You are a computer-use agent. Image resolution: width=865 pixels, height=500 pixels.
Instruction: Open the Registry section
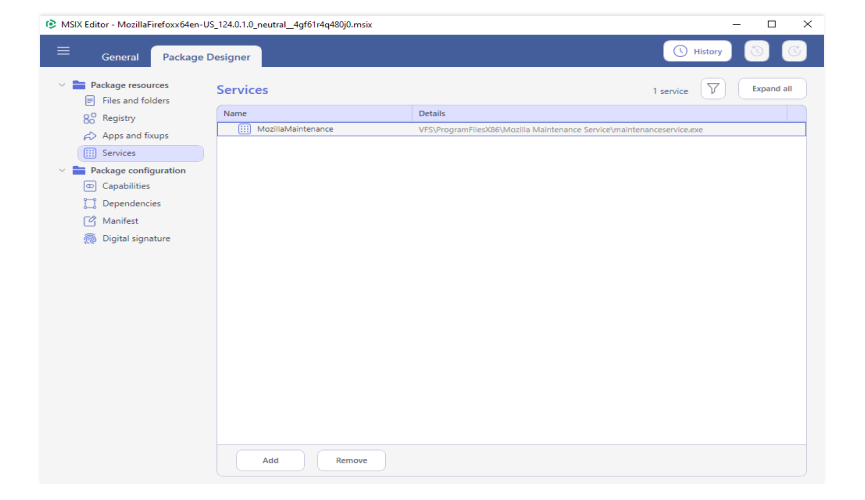pos(119,118)
